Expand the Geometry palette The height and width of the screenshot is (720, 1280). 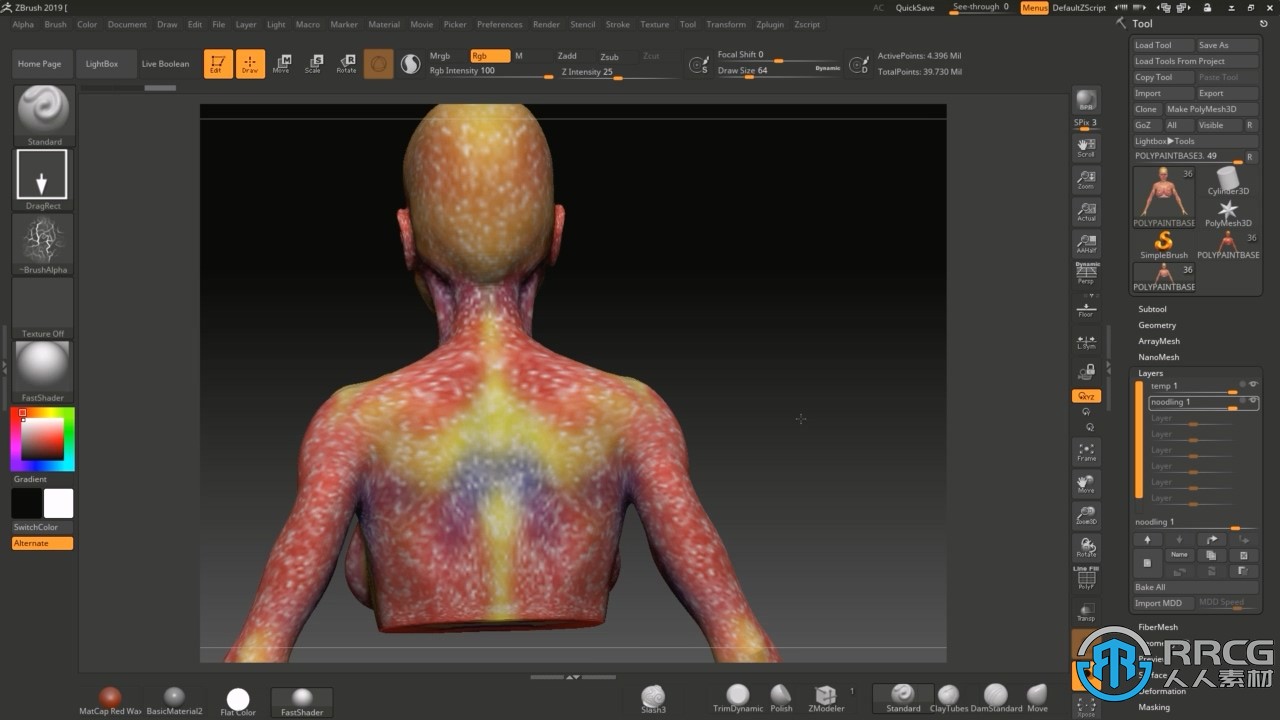[1157, 325]
